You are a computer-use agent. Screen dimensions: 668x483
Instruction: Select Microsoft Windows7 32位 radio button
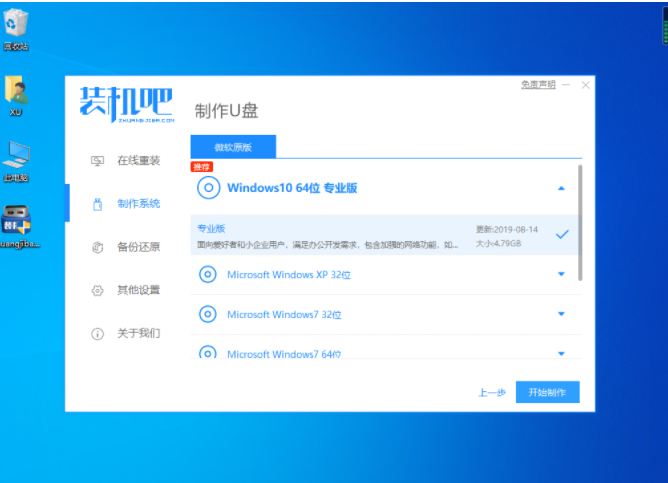[208, 314]
